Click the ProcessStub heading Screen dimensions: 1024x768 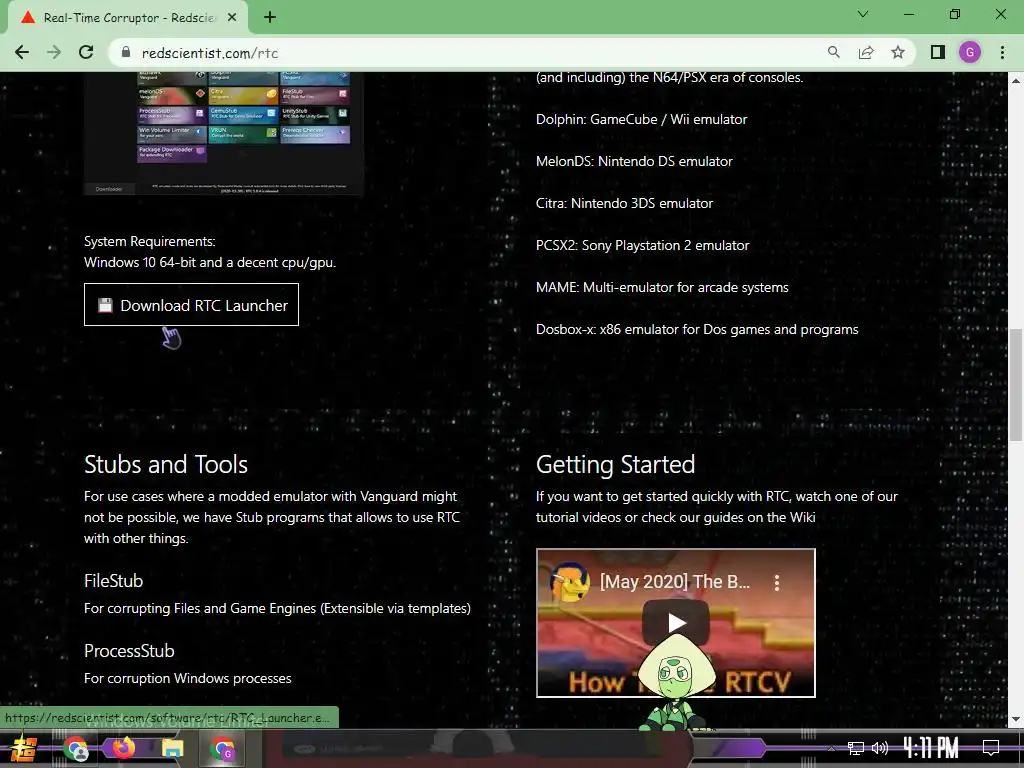click(x=129, y=650)
